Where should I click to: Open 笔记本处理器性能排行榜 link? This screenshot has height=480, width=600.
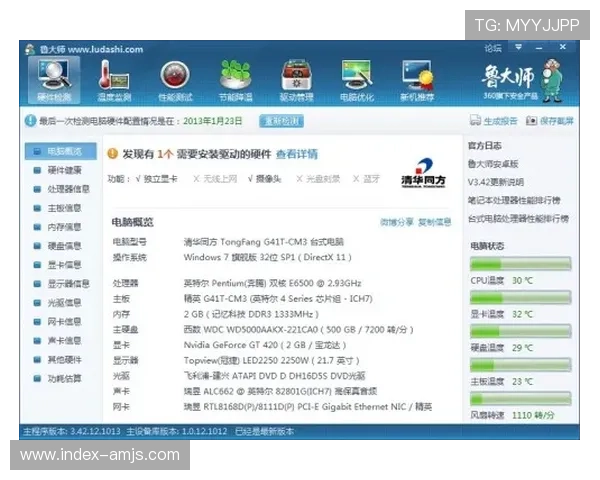(x=514, y=200)
